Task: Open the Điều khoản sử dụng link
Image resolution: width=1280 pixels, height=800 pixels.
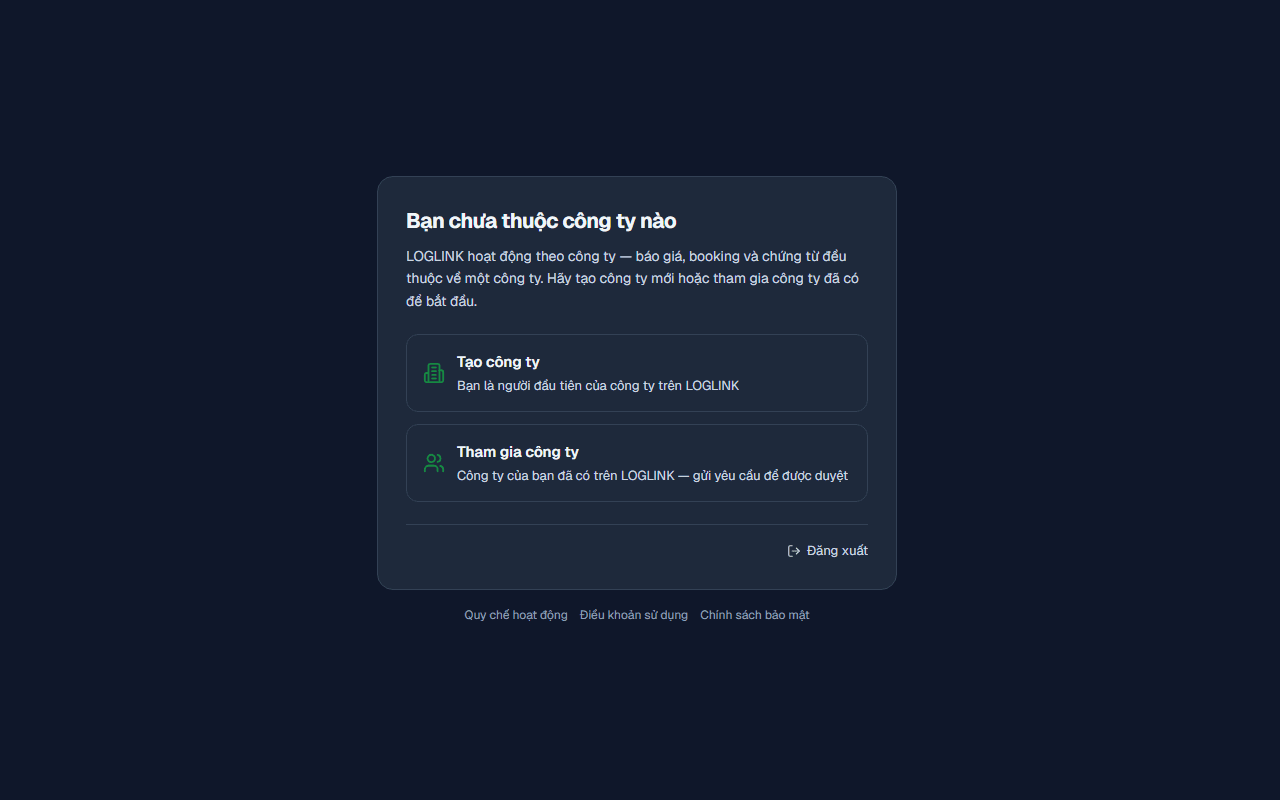Action: click(634, 615)
